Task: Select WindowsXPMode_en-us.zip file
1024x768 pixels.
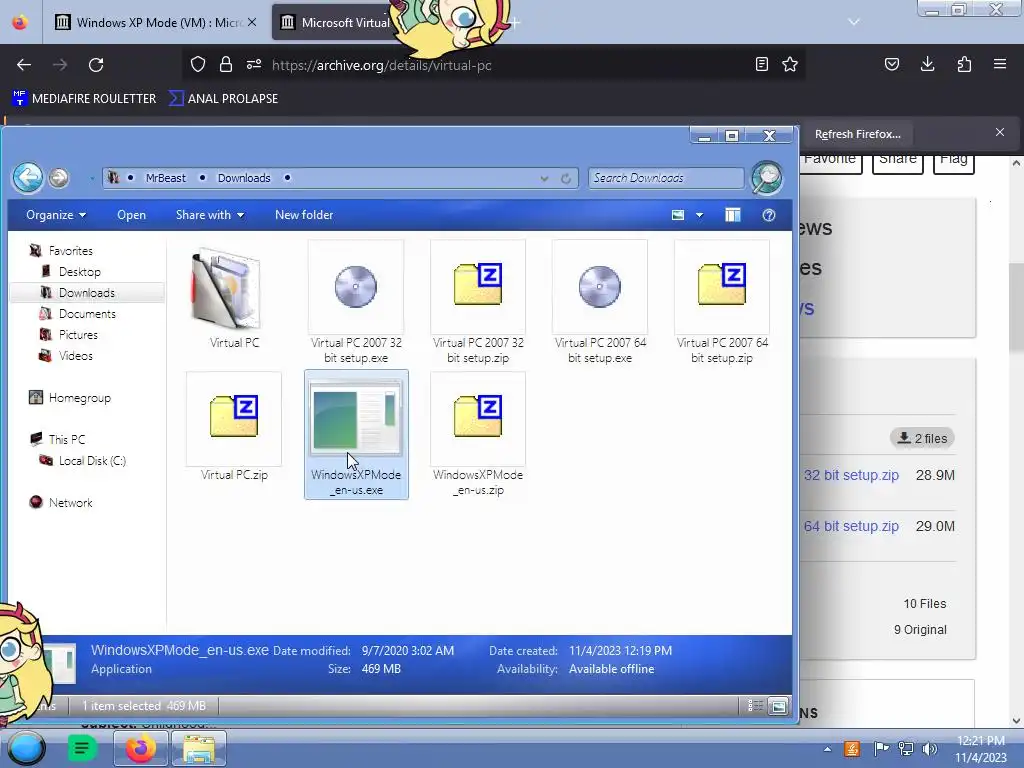Action: pos(478,434)
